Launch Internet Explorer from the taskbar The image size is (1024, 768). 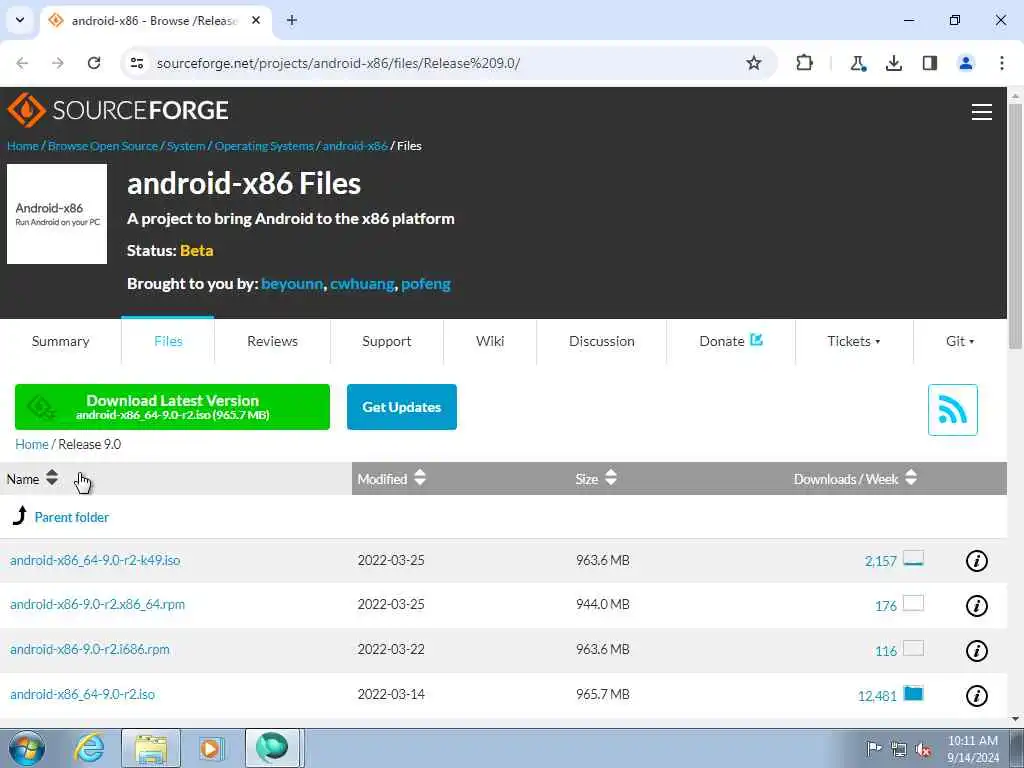point(89,748)
